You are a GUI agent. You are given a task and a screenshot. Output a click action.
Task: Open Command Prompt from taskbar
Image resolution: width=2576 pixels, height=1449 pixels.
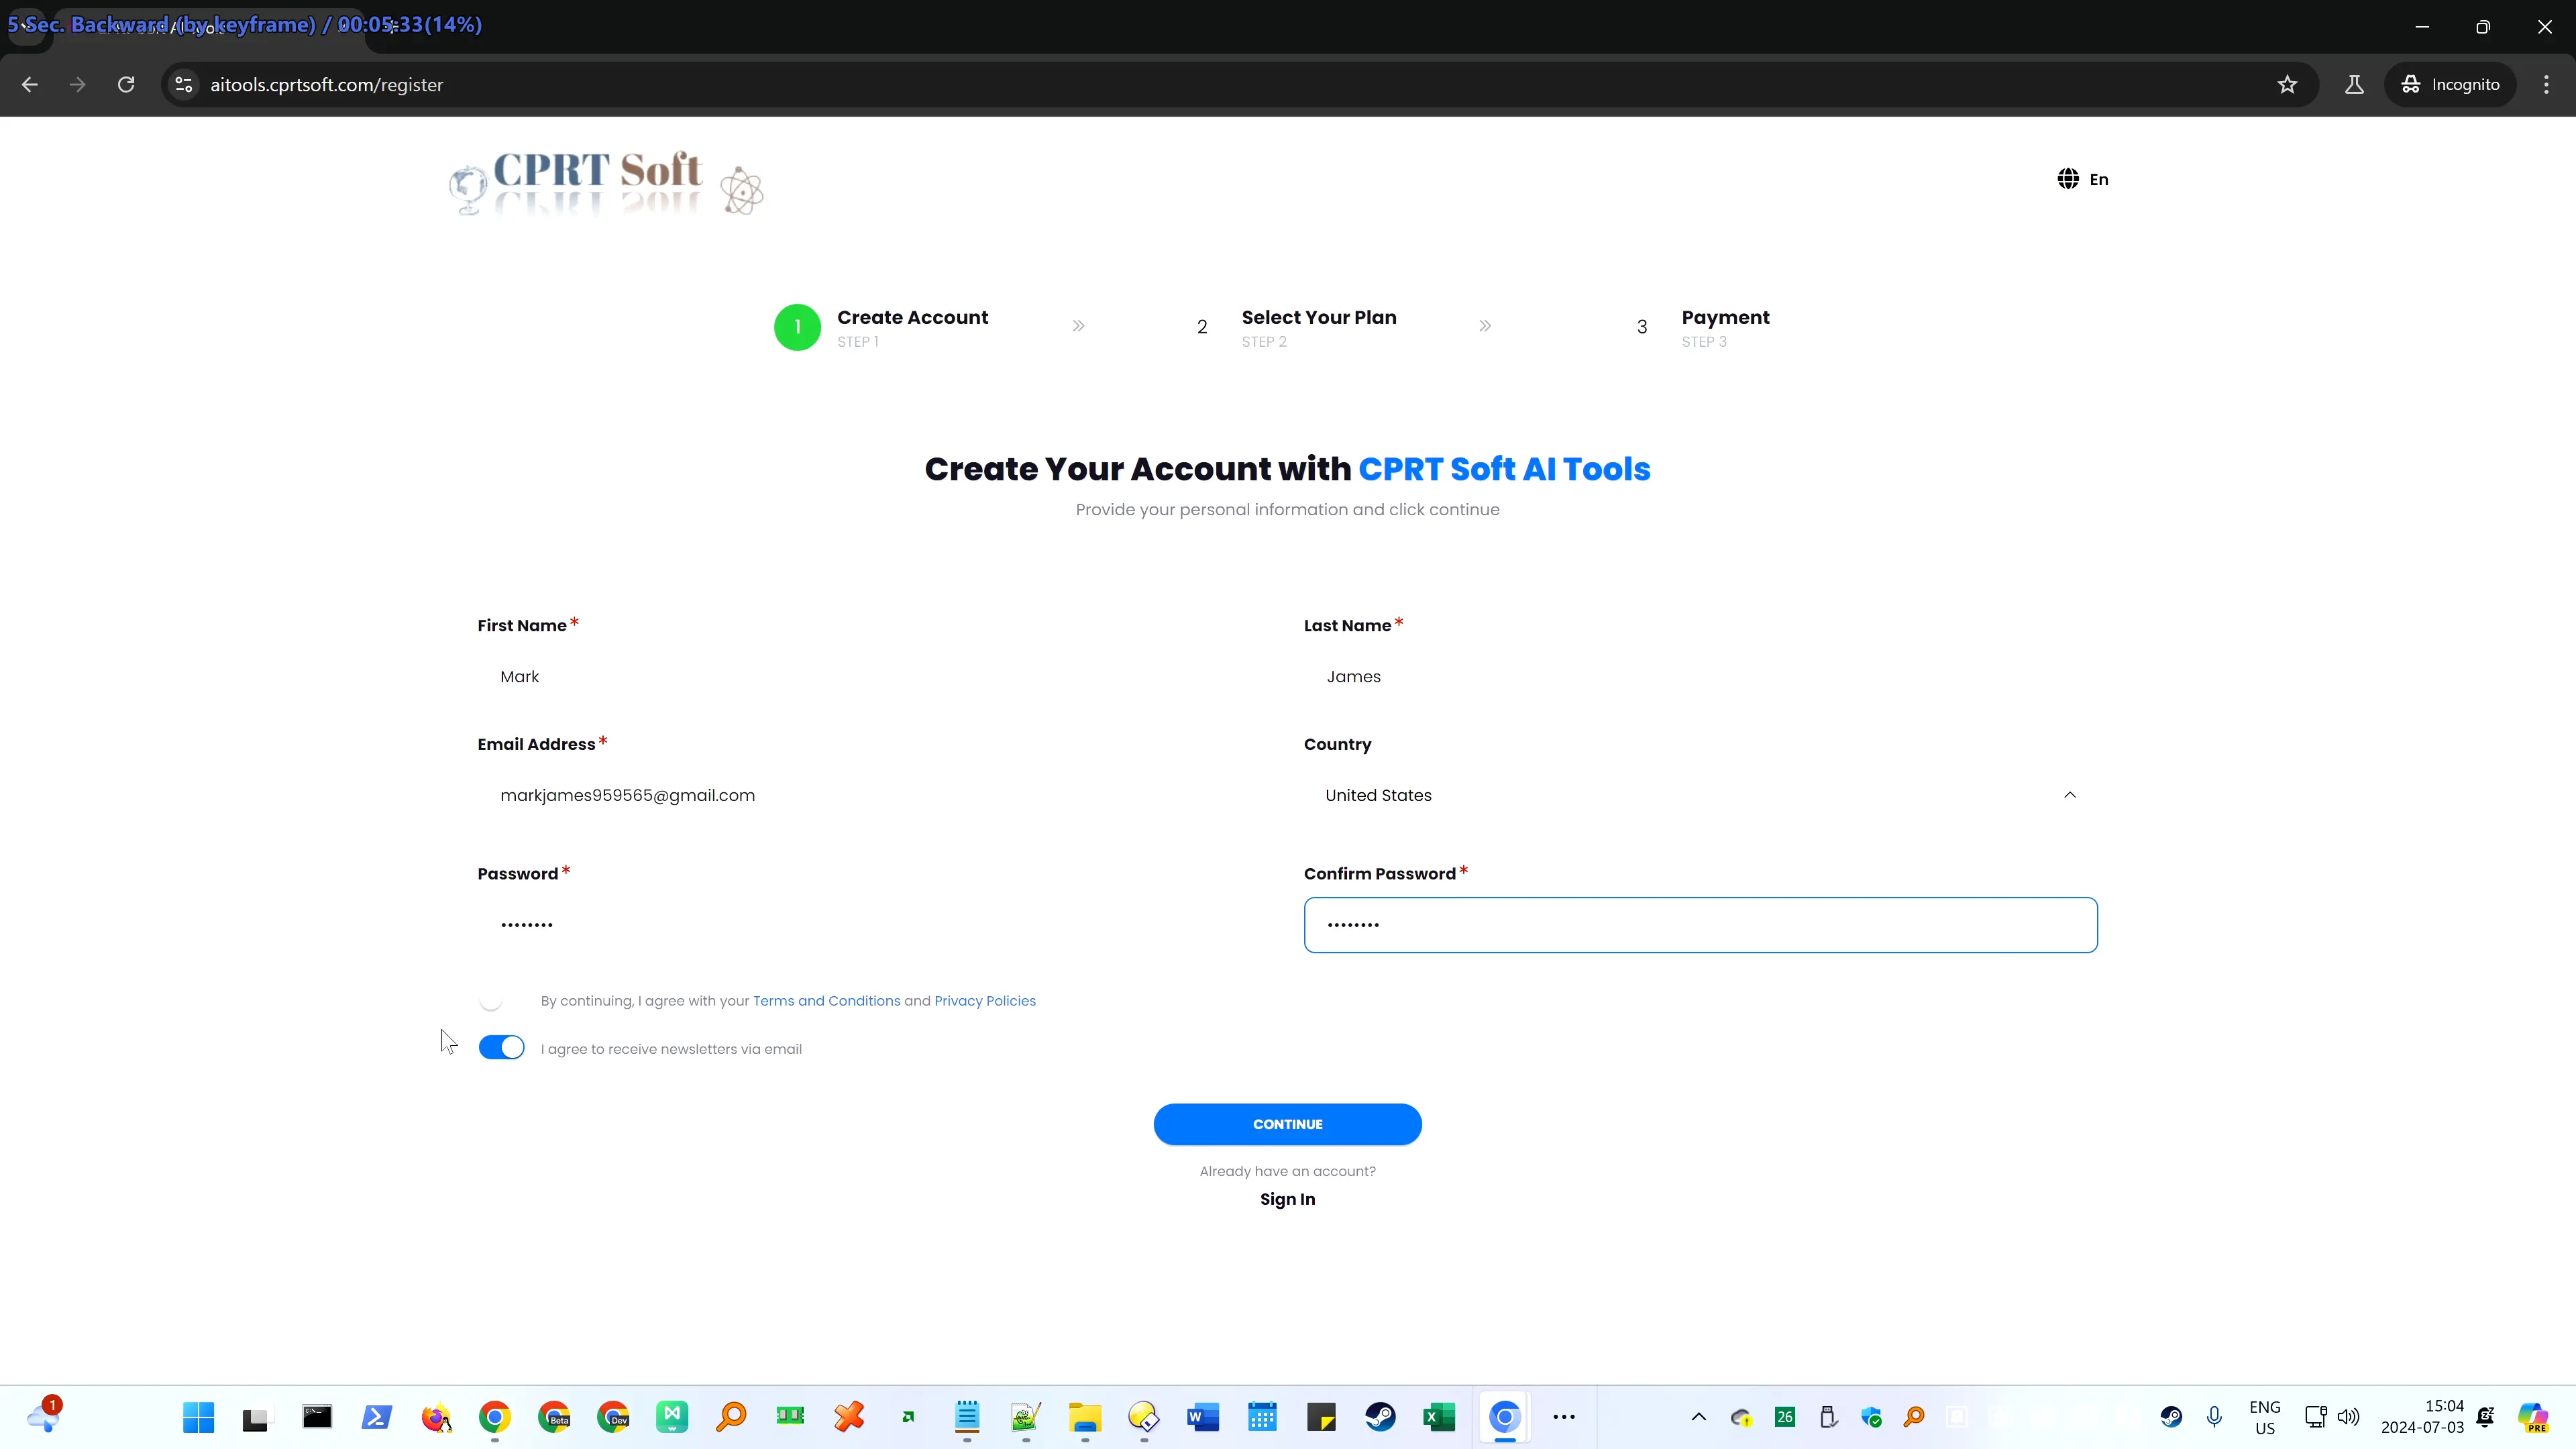pyautogui.click(x=317, y=1417)
